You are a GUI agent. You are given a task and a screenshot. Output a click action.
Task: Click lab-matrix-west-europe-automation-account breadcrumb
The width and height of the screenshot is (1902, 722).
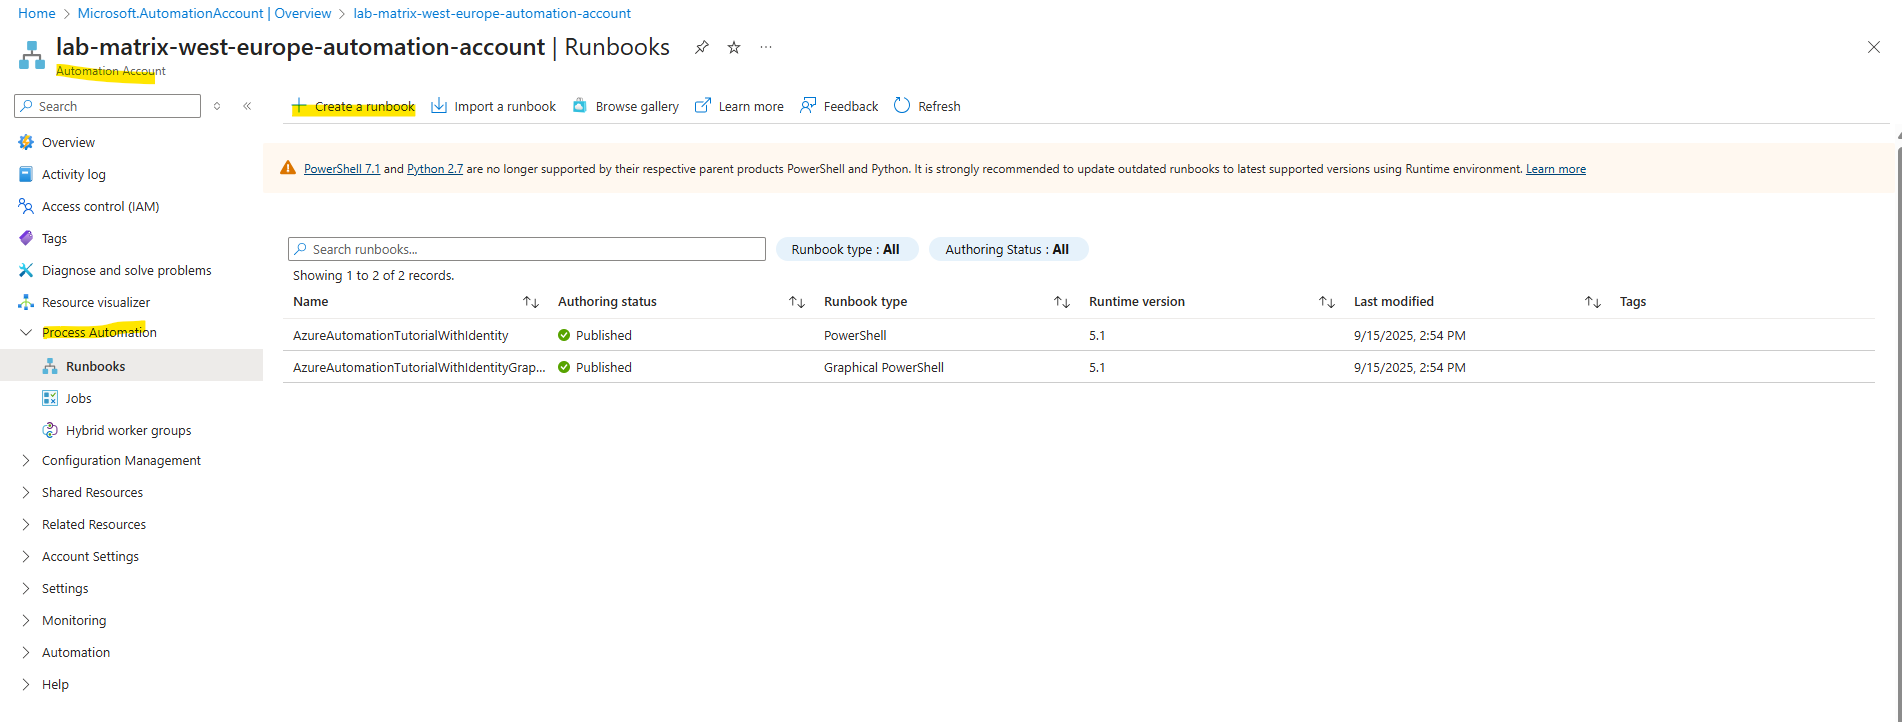click(x=492, y=13)
